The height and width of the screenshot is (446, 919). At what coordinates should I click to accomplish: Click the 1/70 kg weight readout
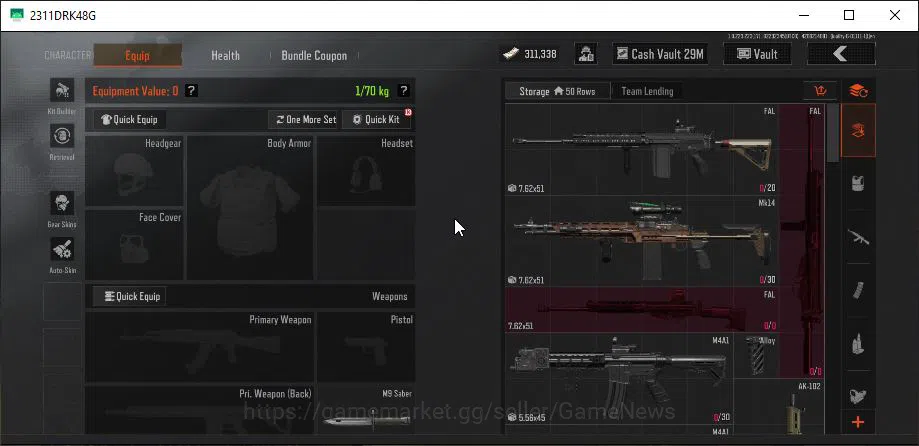point(372,91)
